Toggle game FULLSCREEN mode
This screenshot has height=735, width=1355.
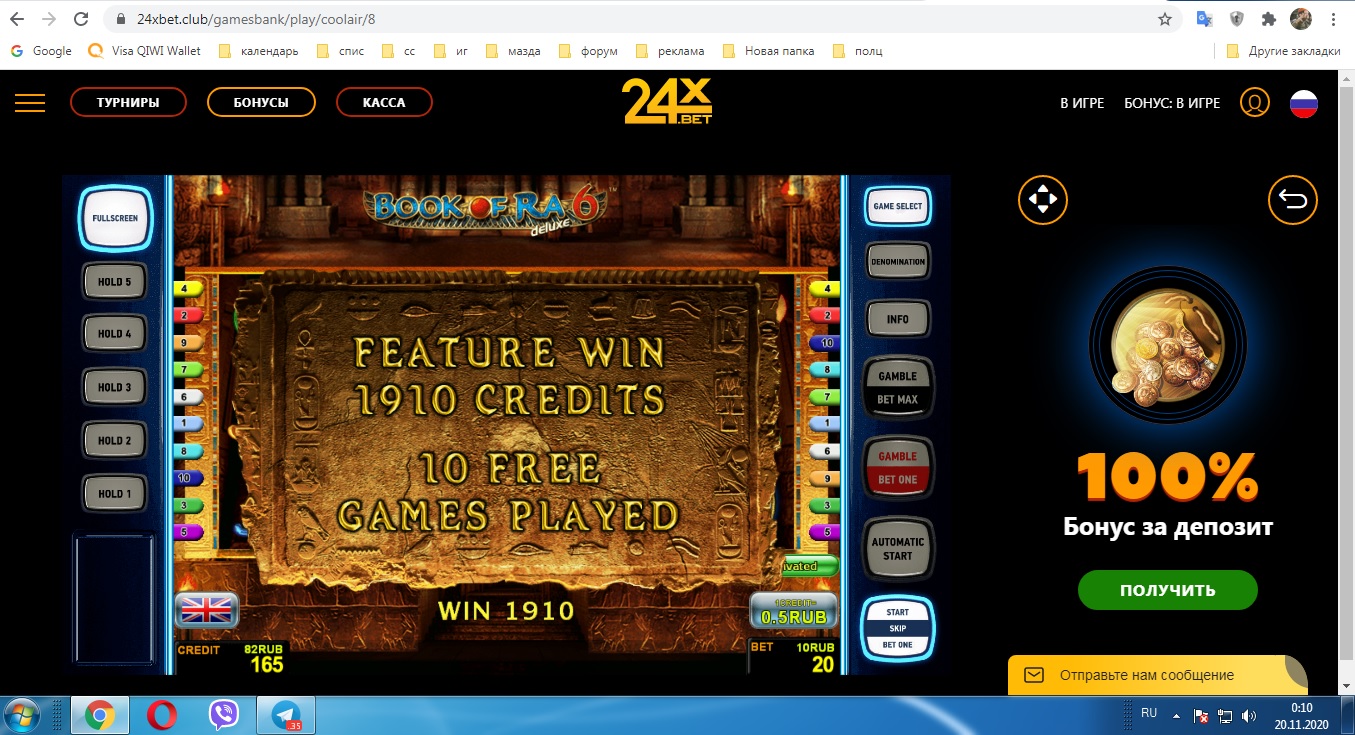click(x=115, y=217)
